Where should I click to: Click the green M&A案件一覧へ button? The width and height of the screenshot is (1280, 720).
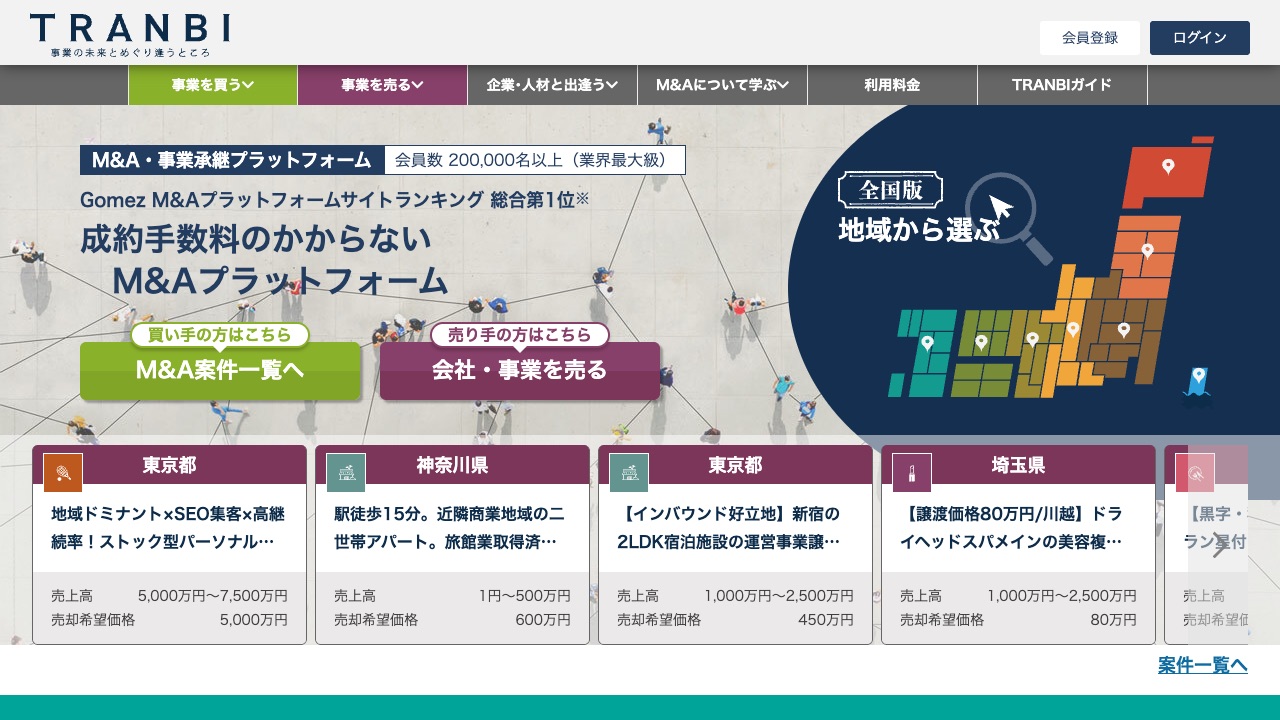pyautogui.click(x=220, y=371)
